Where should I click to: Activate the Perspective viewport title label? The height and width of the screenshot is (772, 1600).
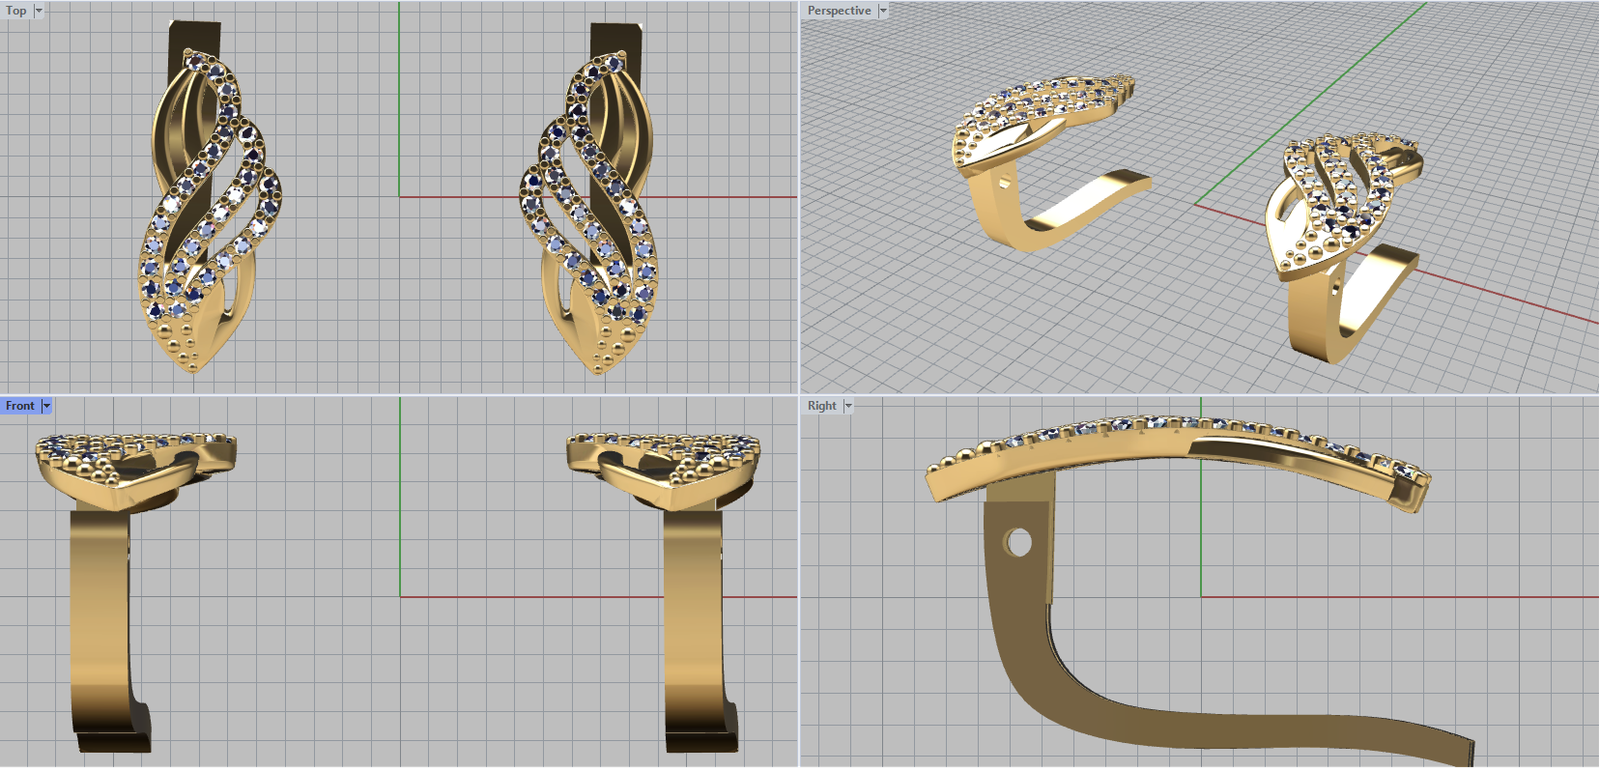click(x=839, y=11)
